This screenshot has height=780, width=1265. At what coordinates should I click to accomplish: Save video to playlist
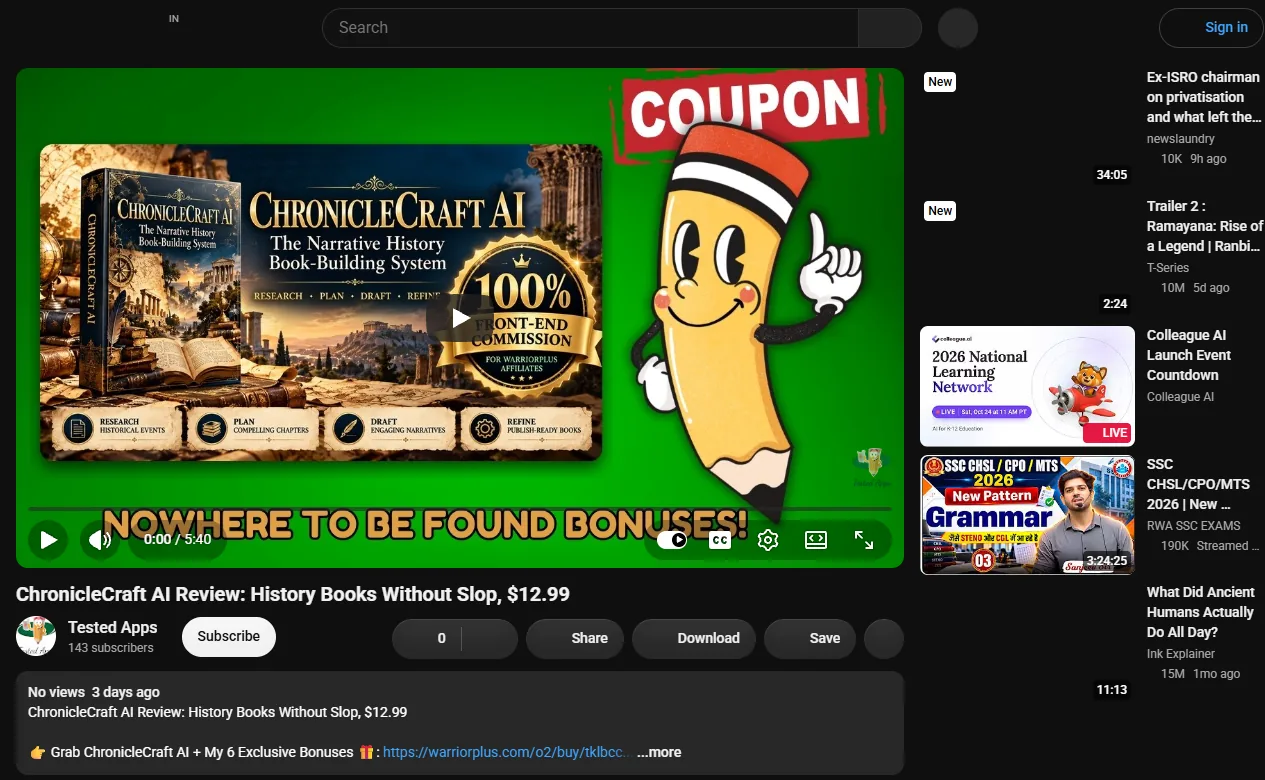[810, 638]
